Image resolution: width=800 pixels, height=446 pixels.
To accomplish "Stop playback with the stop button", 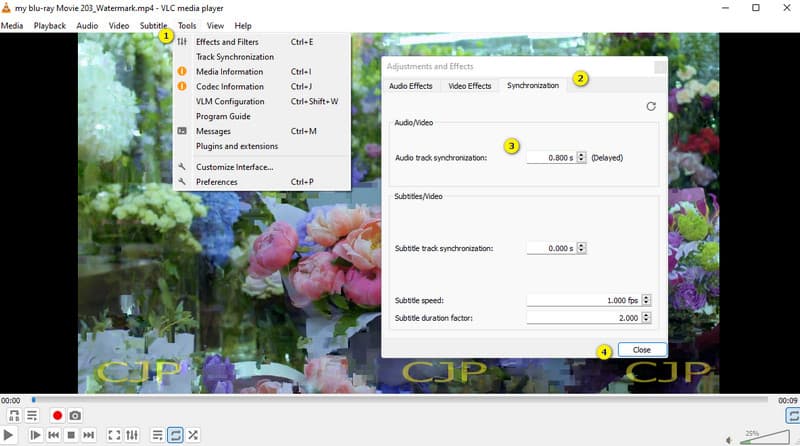I will 71,435.
